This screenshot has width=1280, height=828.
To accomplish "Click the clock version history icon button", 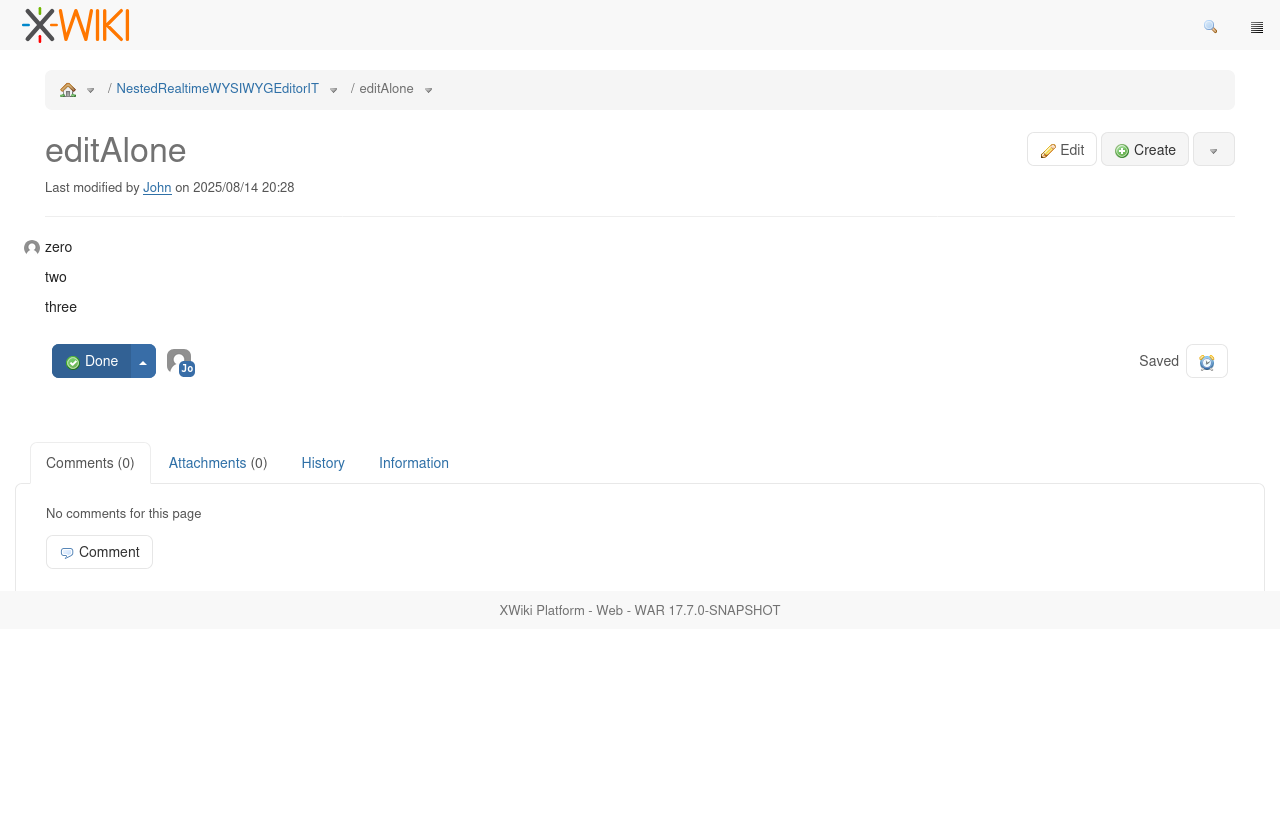I will (1207, 361).
